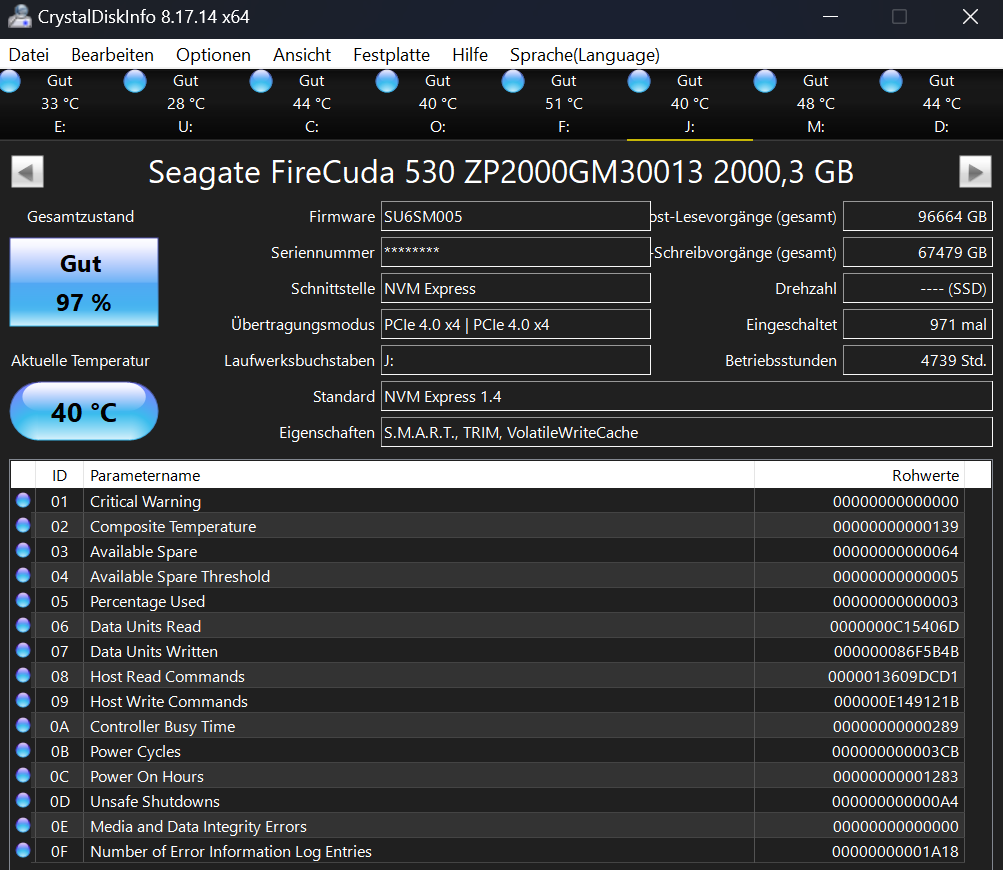Click status orb of Power On Hours row
1003x870 pixels.
click(23, 775)
